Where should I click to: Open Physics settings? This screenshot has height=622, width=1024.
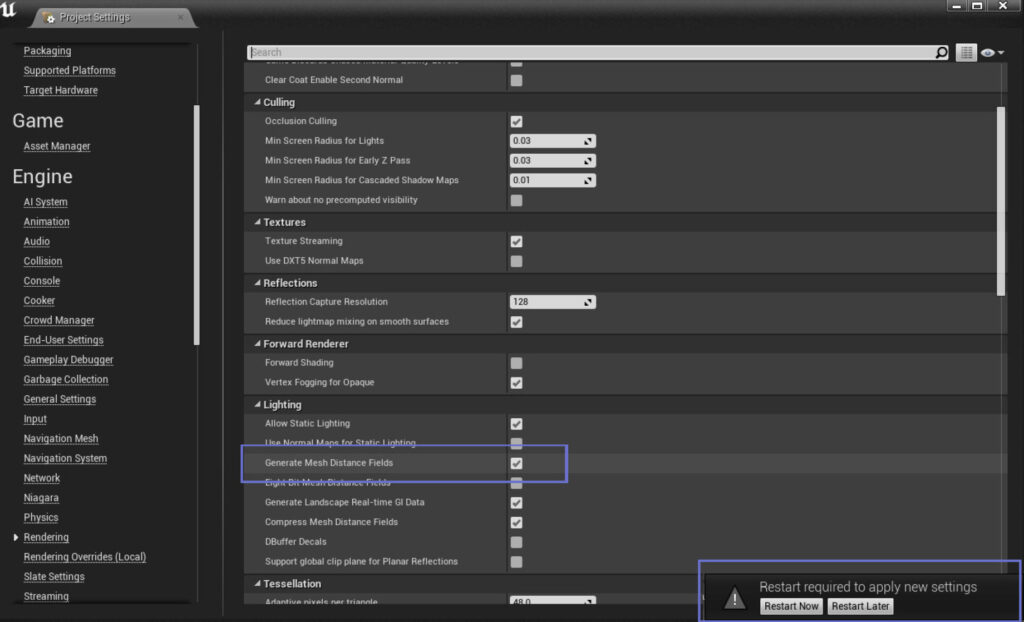click(41, 517)
